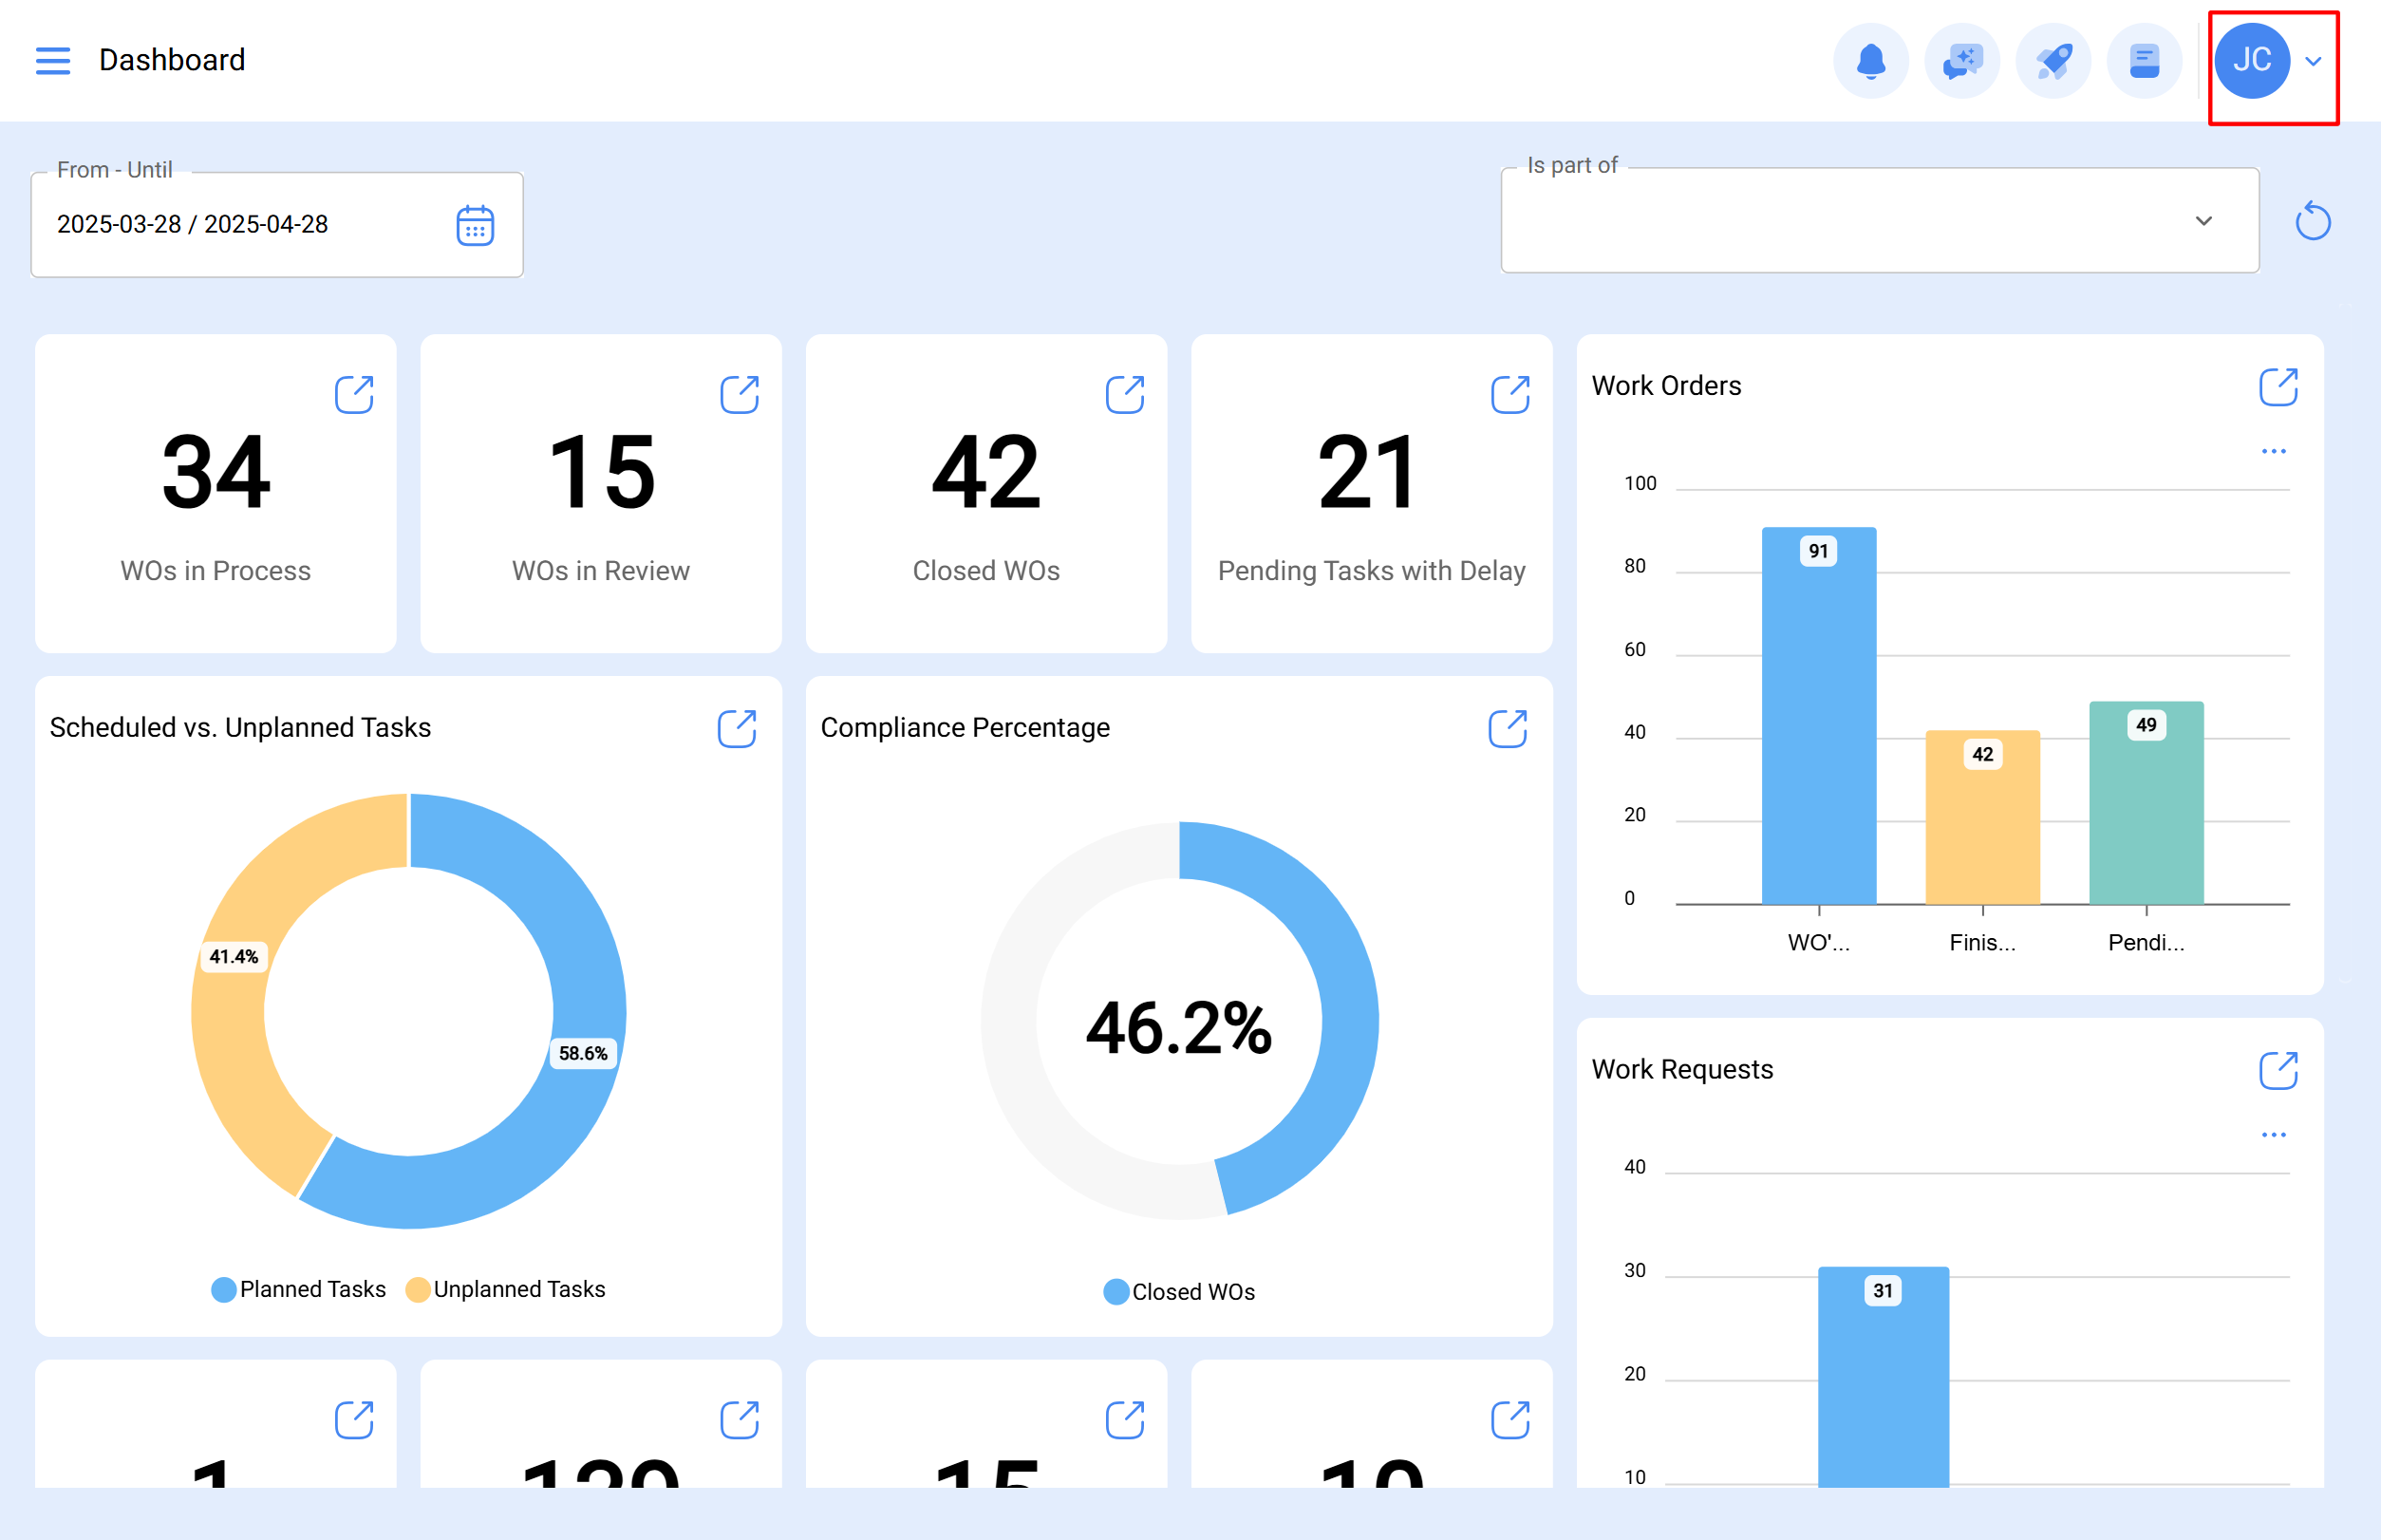Viewport: 2381px width, 1540px height.
Task: Expand the WOs in Process widget
Action: pos(356,394)
